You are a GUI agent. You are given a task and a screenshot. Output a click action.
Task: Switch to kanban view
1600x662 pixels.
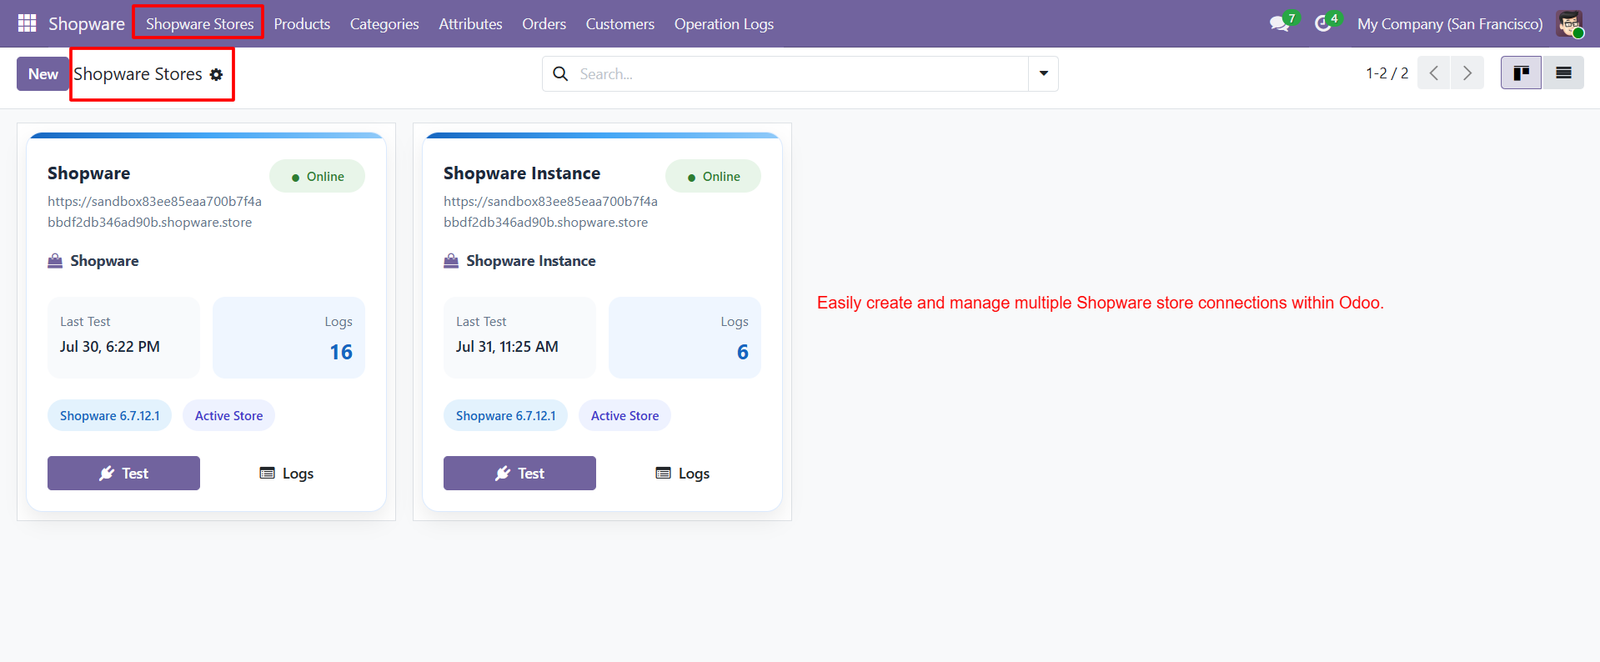(x=1521, y=73)
